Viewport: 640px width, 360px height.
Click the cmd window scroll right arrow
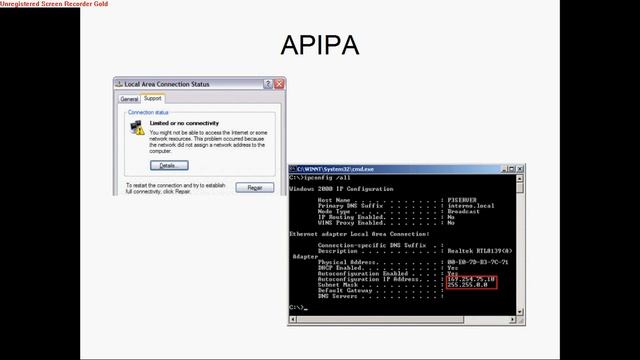coord(512,320)
